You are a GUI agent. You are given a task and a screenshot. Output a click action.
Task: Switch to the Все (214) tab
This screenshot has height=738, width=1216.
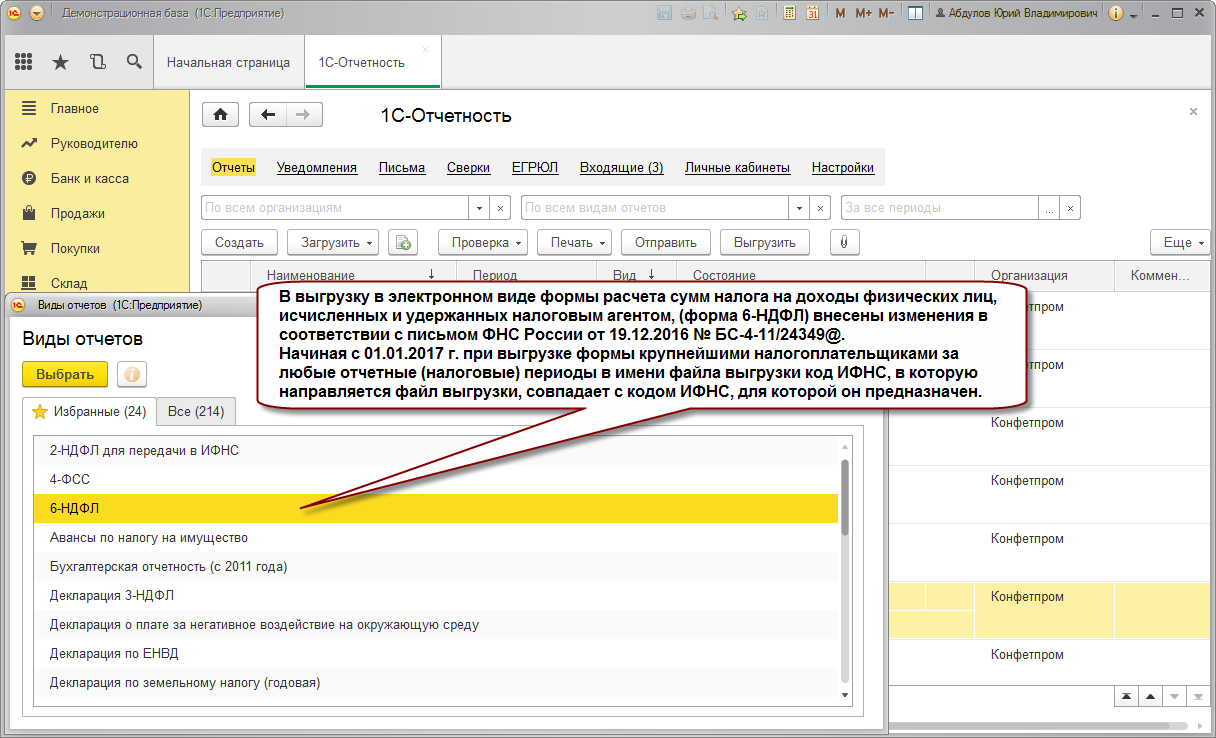click(195, 411)
